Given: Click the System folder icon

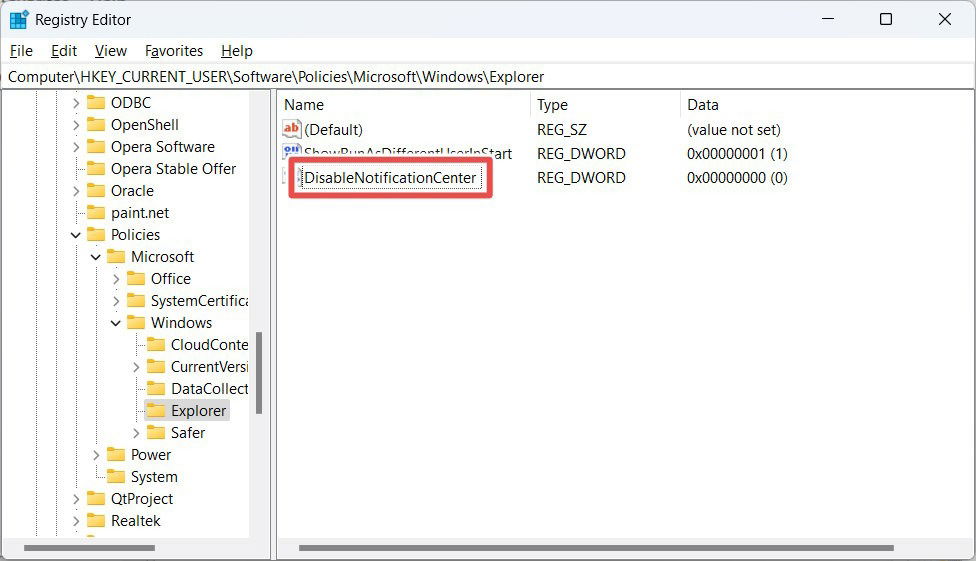Looking at the screenshot, I should pos(116,477).
